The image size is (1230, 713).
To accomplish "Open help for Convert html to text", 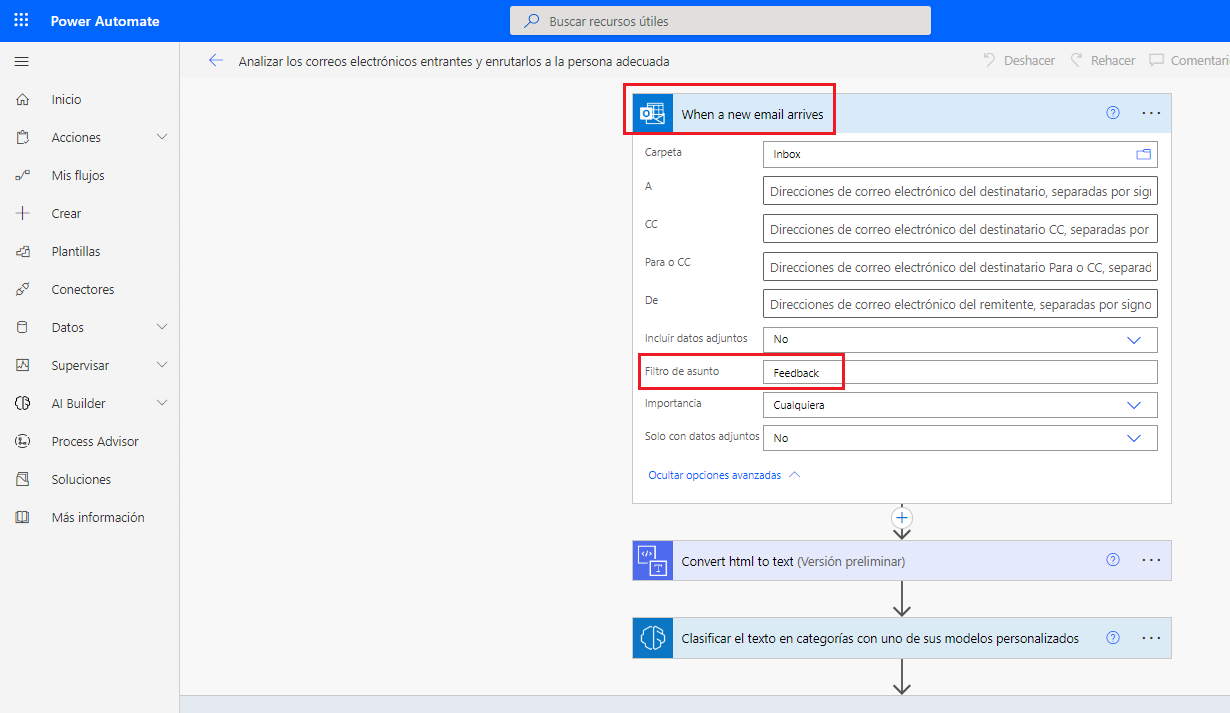I will pos(1113,560).
